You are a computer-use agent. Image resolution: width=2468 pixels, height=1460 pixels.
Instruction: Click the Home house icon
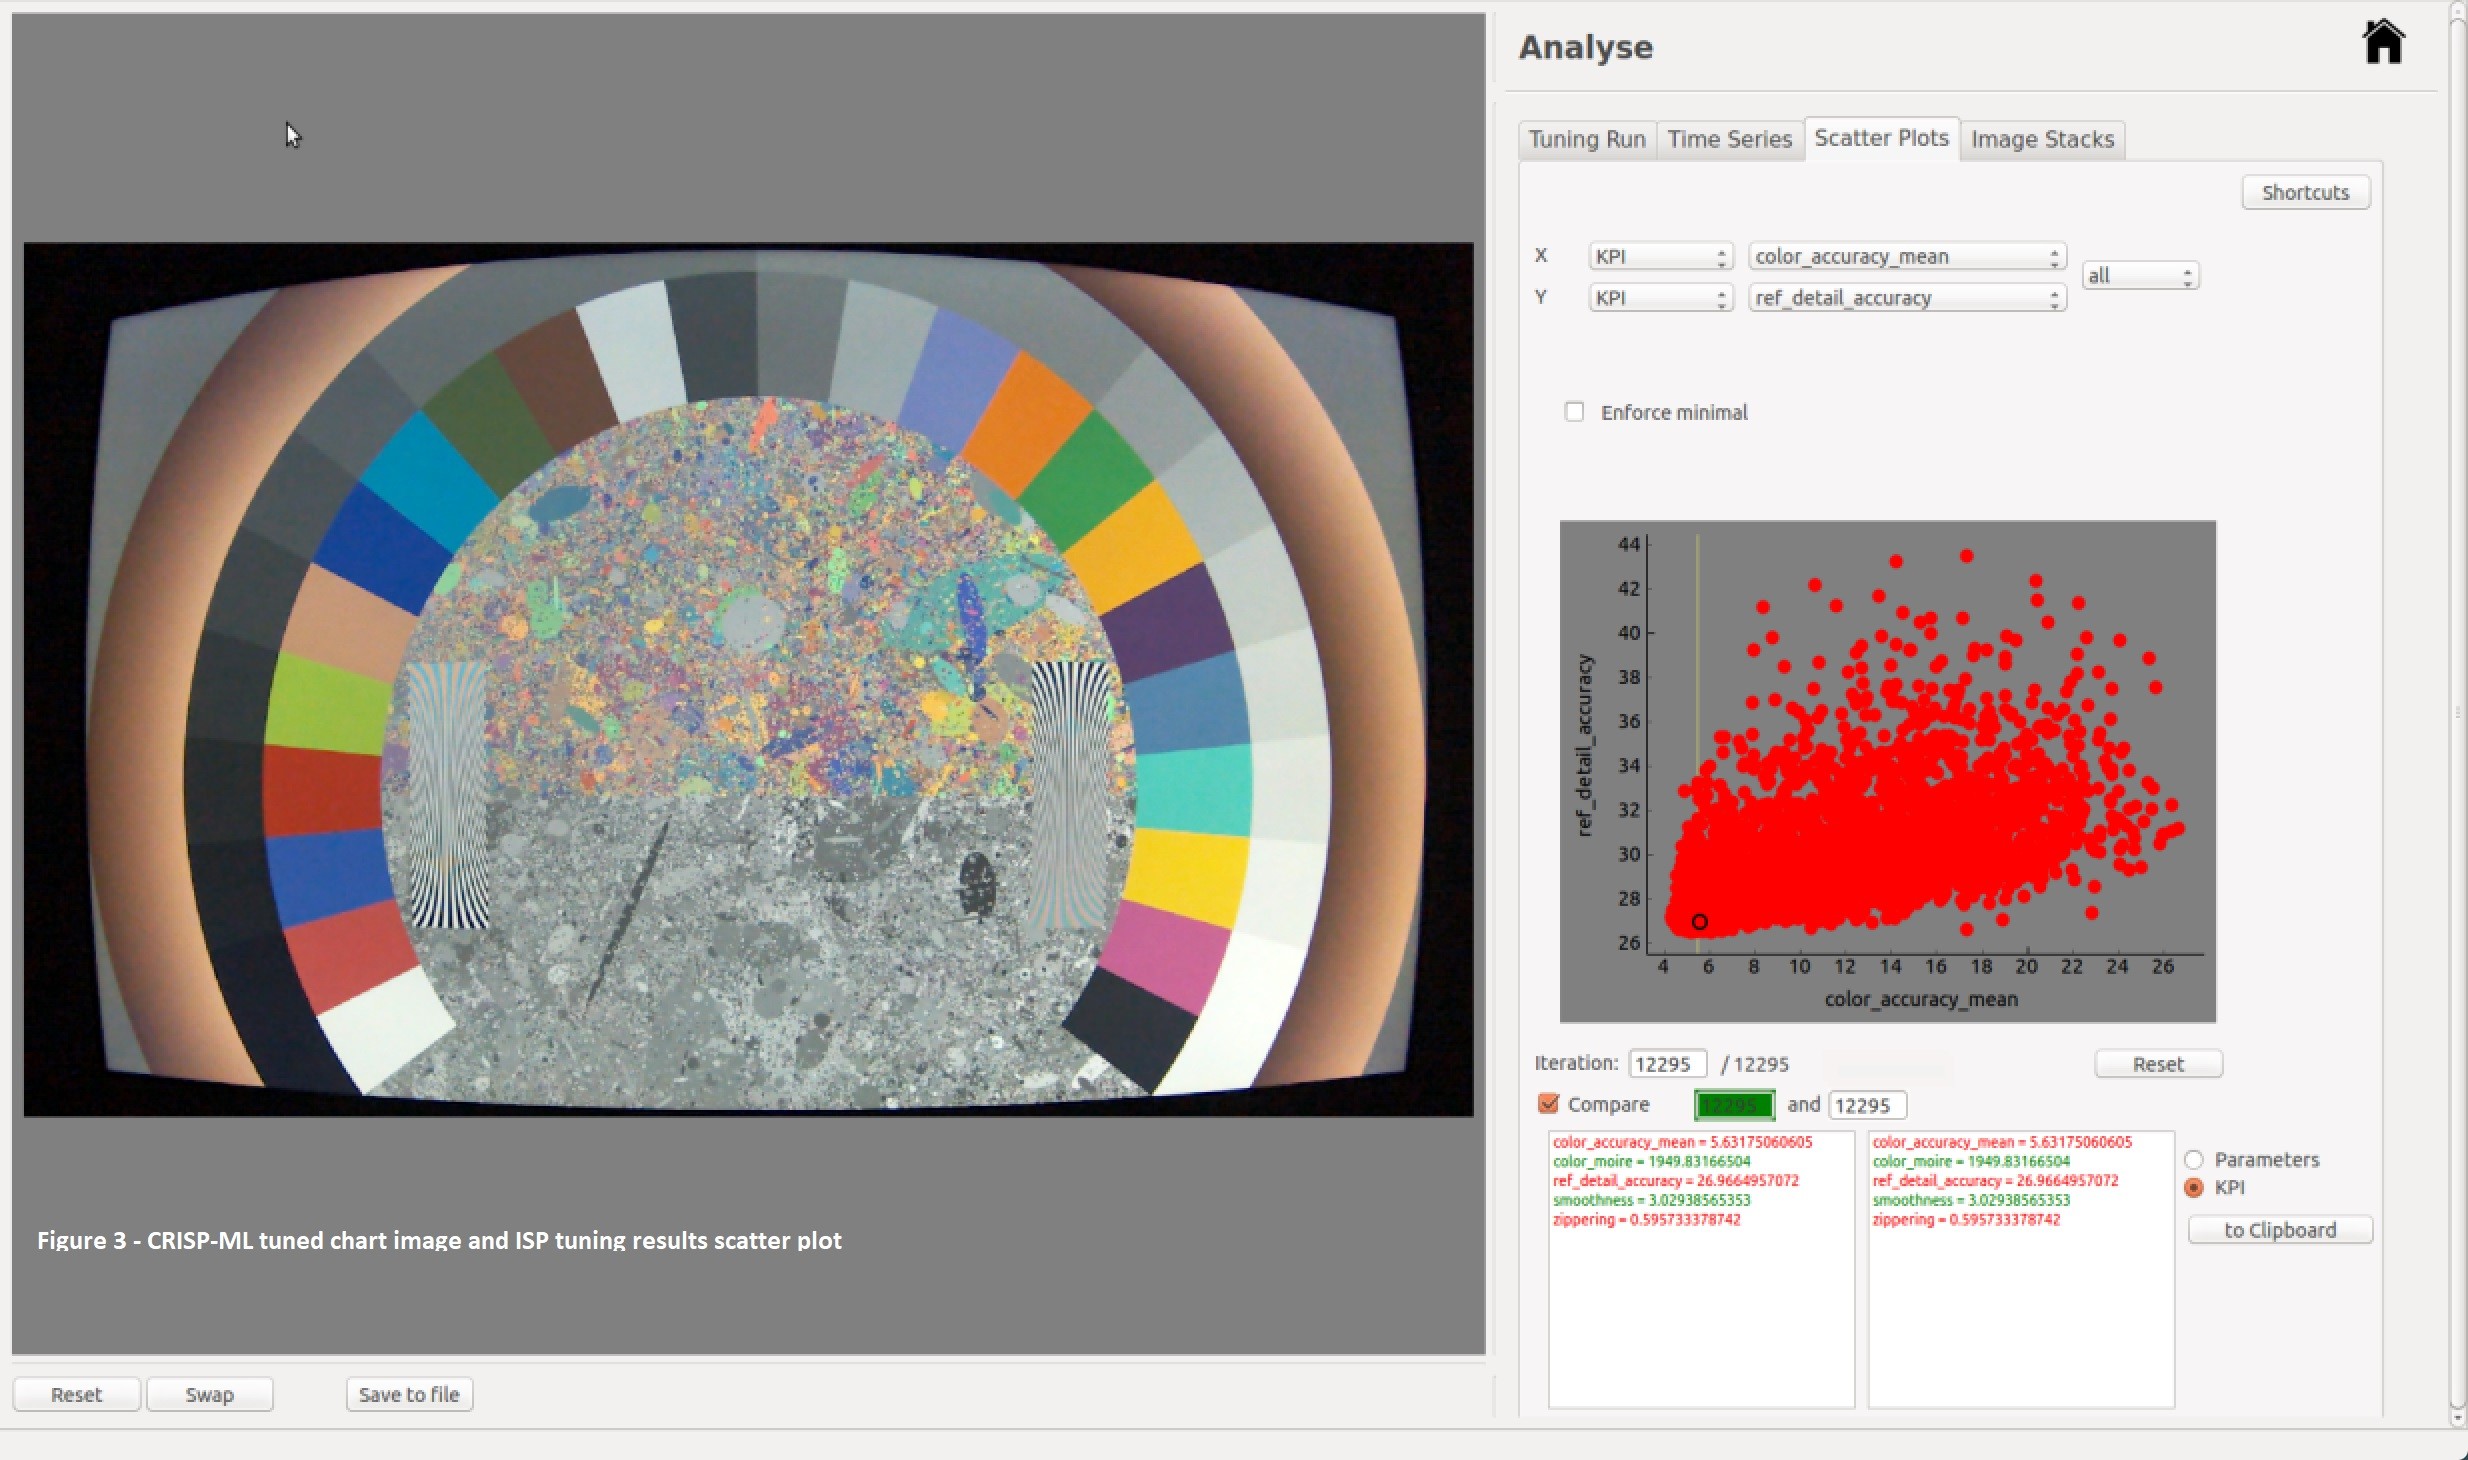[x=2383, y=43]
